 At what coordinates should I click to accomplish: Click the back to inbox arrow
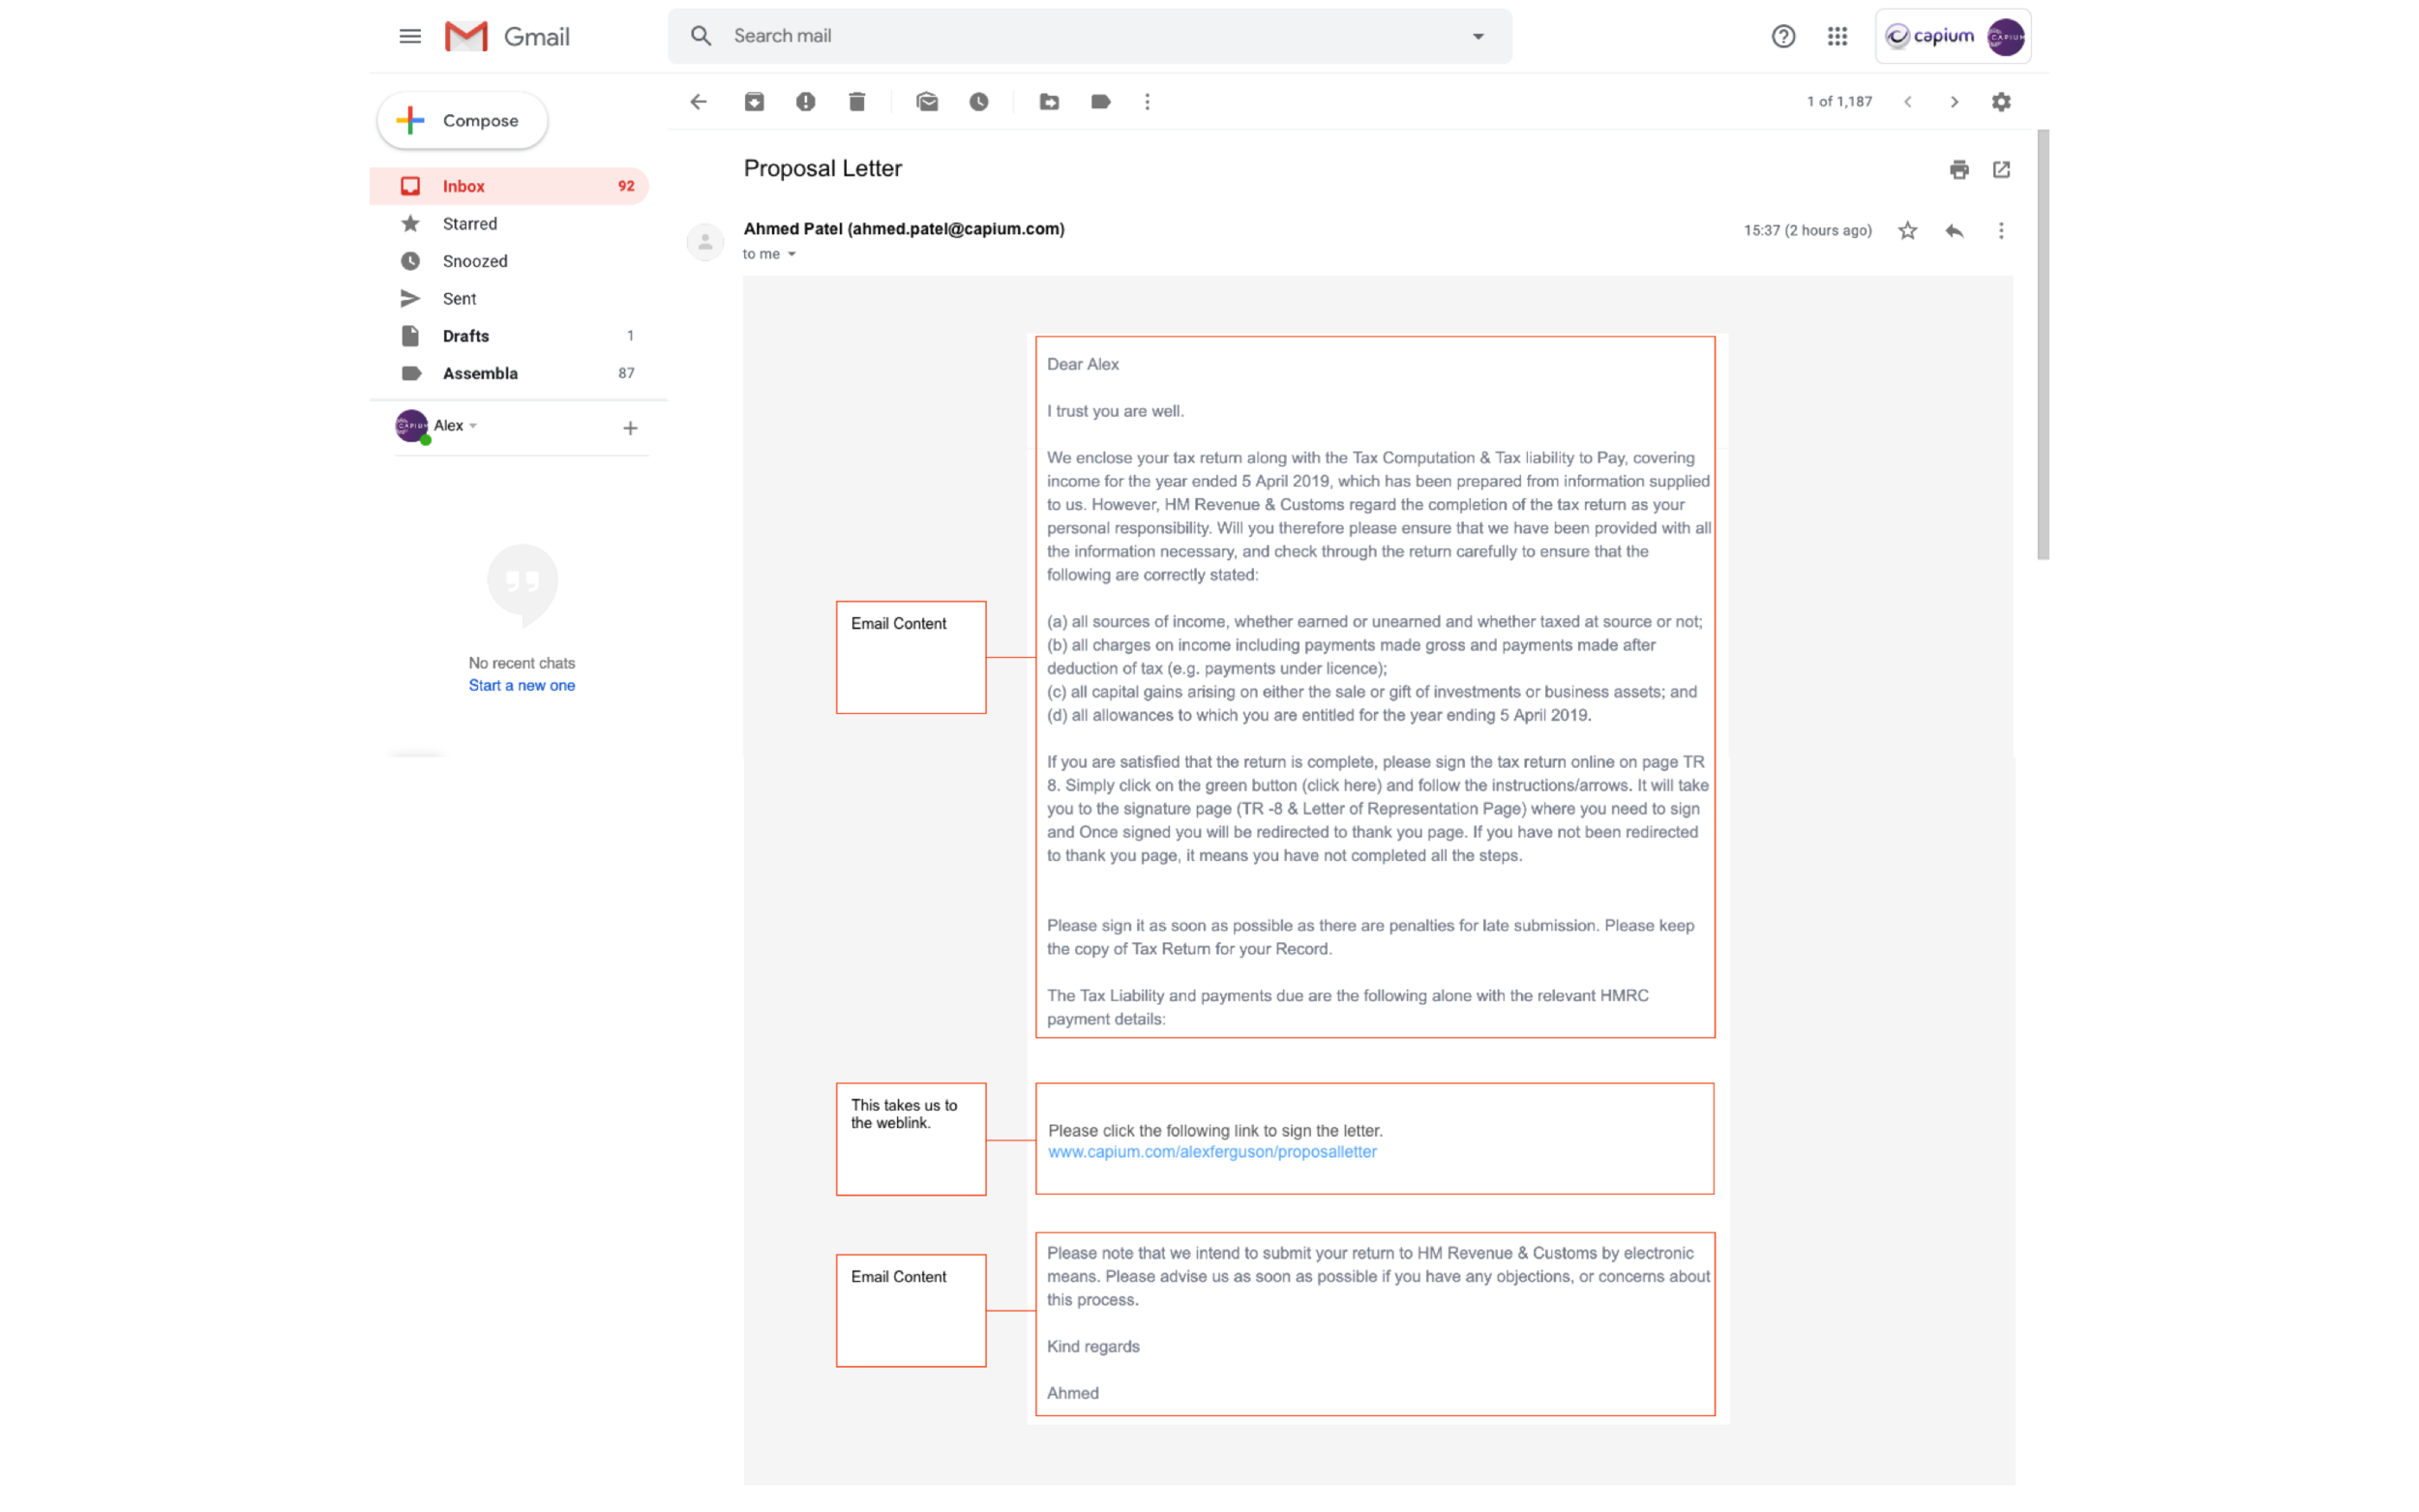point(698,102)
